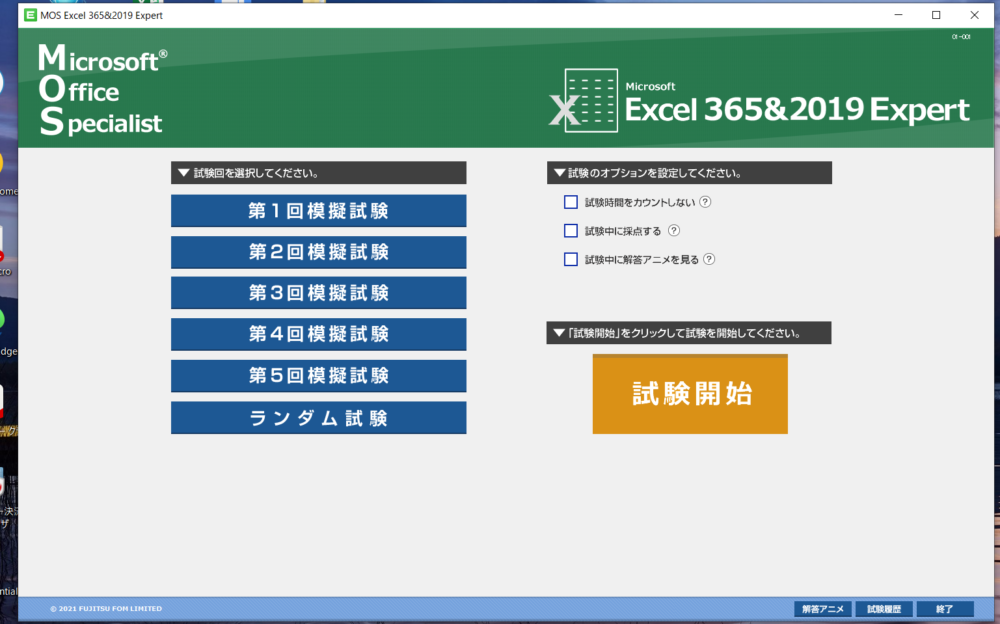Click the Excel spreadsheet logo in the green header
This screenshot has height=624, width=1000.
[x=592, y=100]
